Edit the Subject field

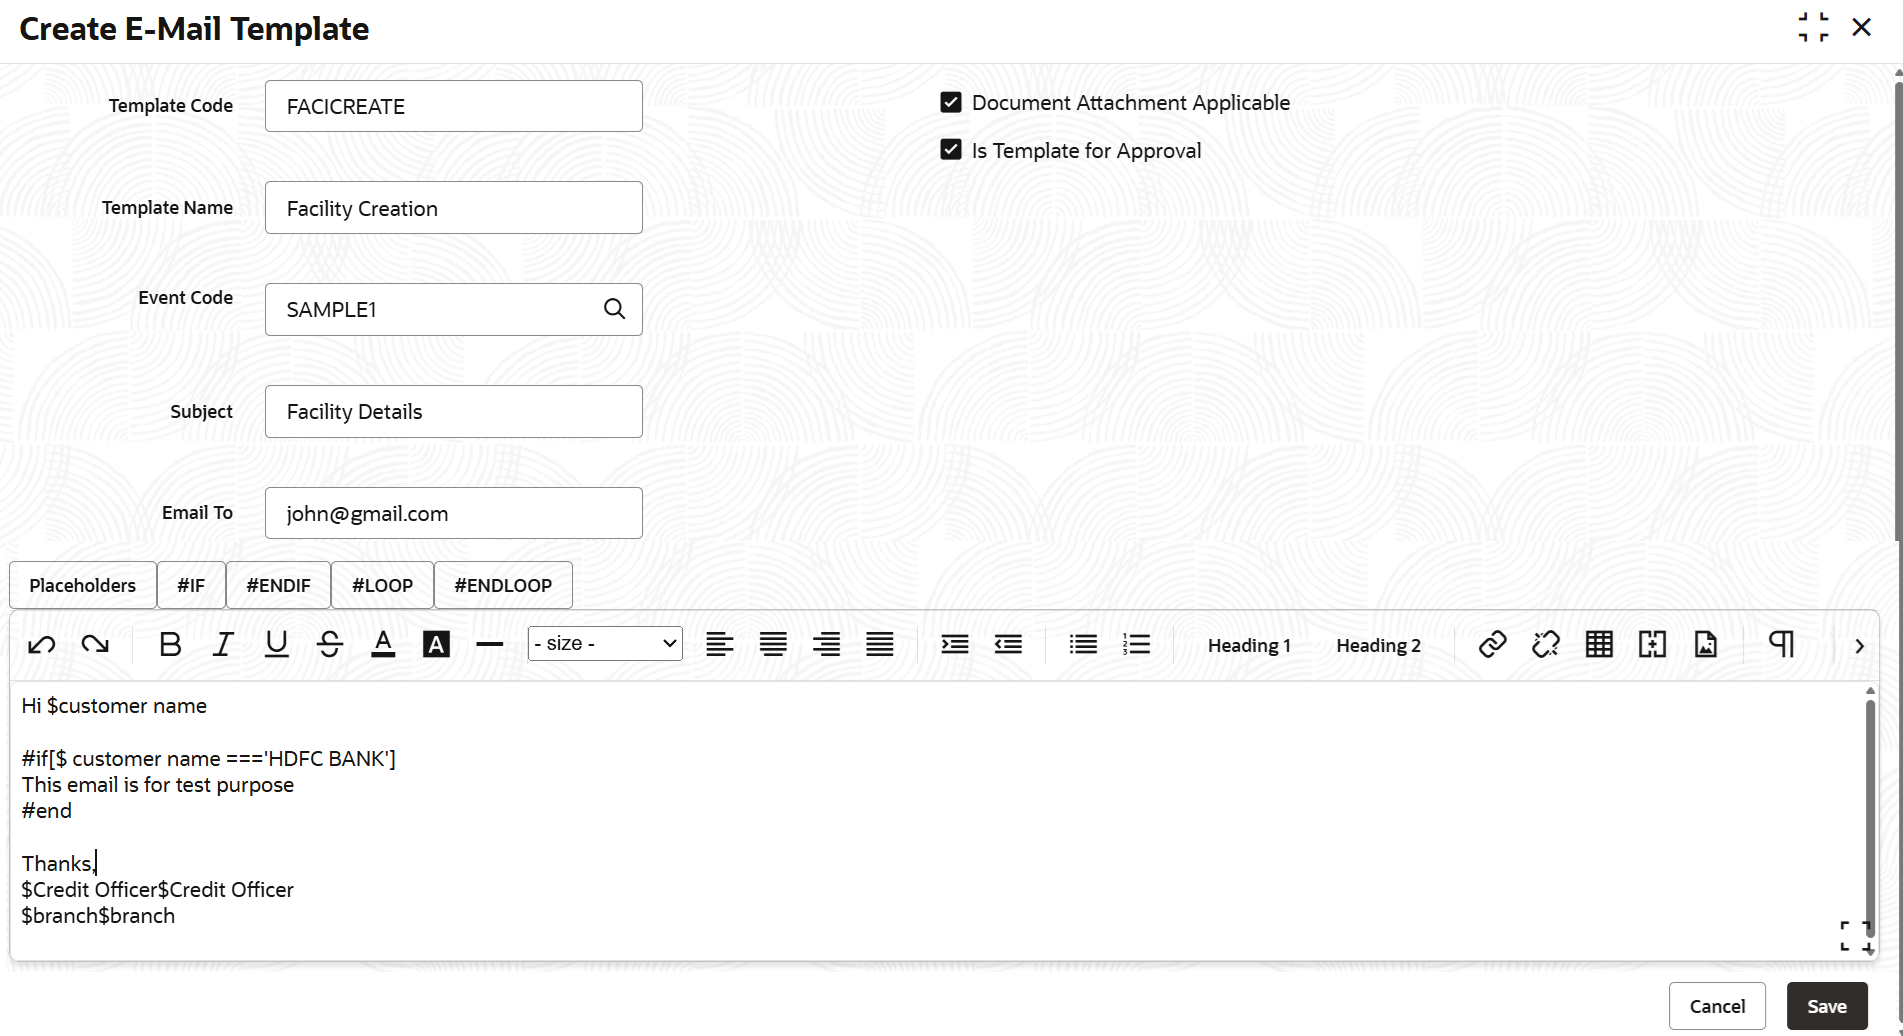tap(454, 412)
